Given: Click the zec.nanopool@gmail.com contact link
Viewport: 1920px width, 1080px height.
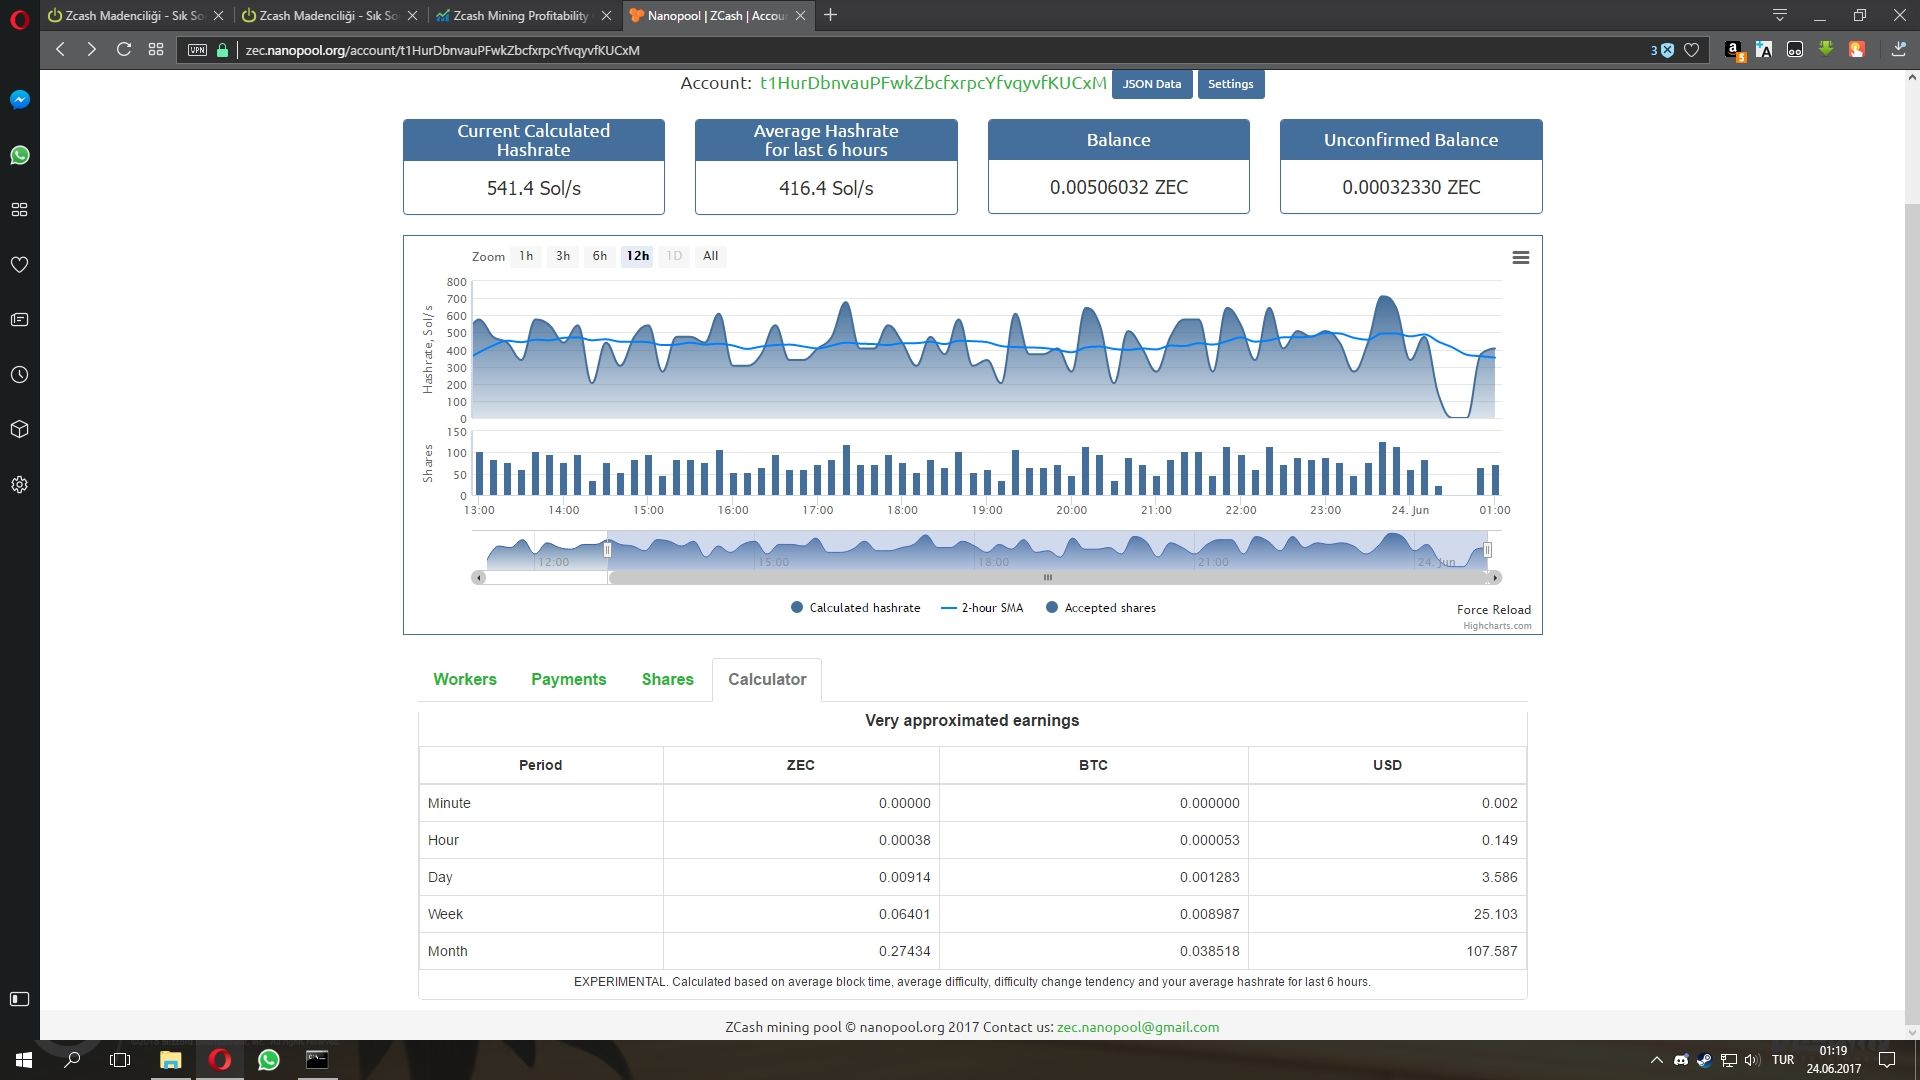Looking at the screenshot, I should coord(1137,1027).
